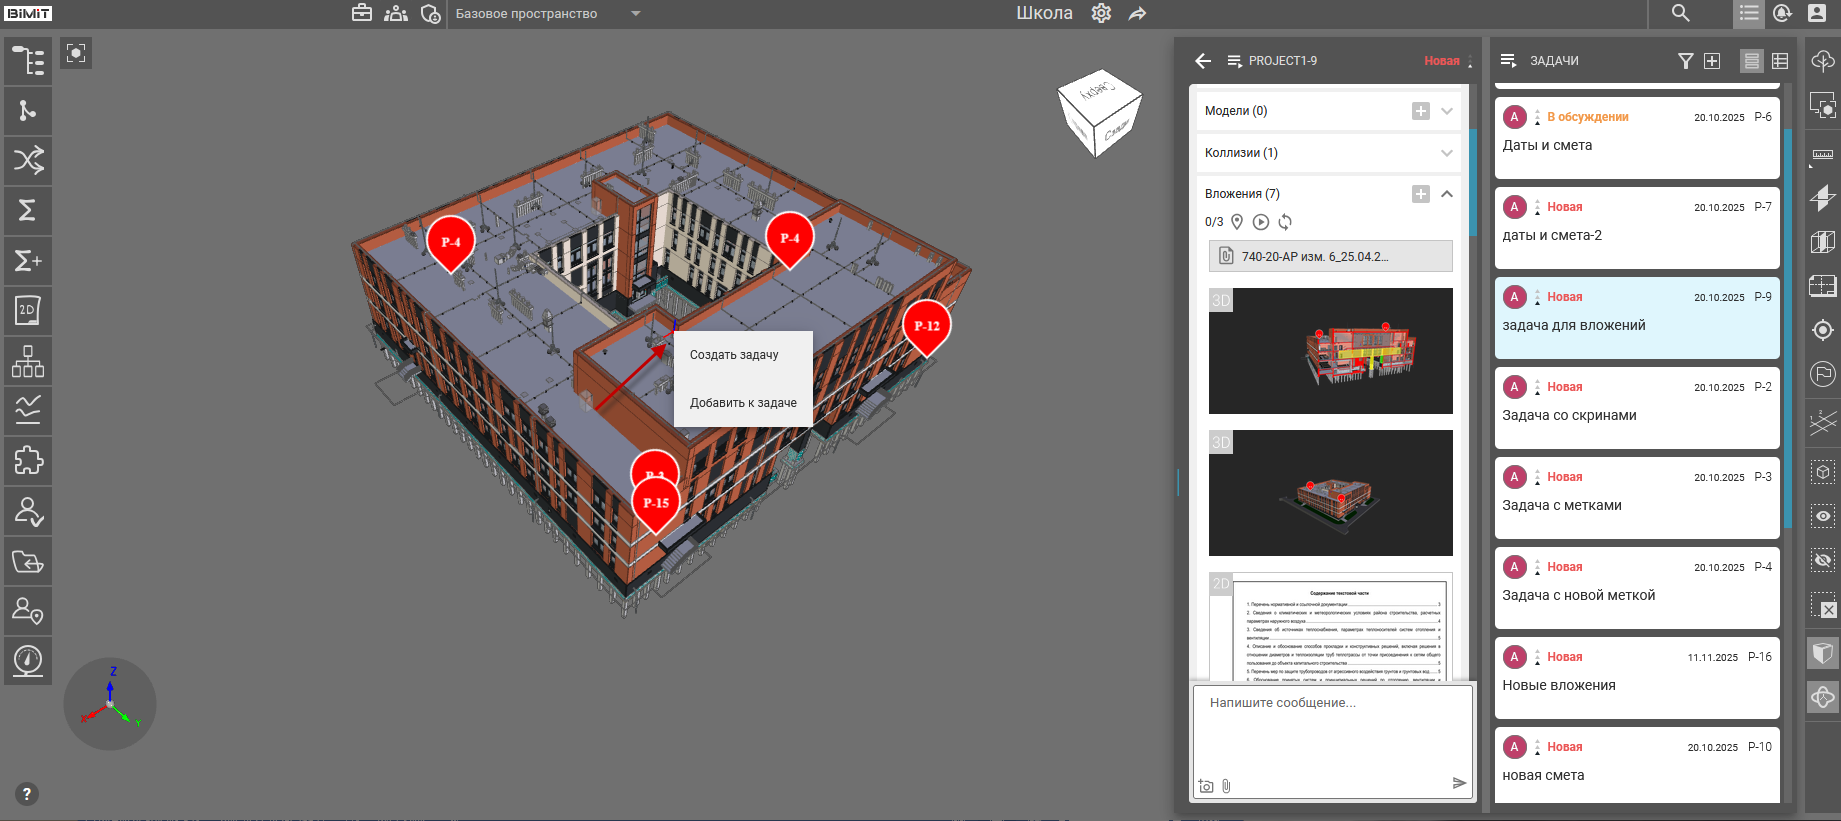Screen dimensions: 1841x821
Task: Choose Добавить к задаче menu option
Action: (743, 403)
